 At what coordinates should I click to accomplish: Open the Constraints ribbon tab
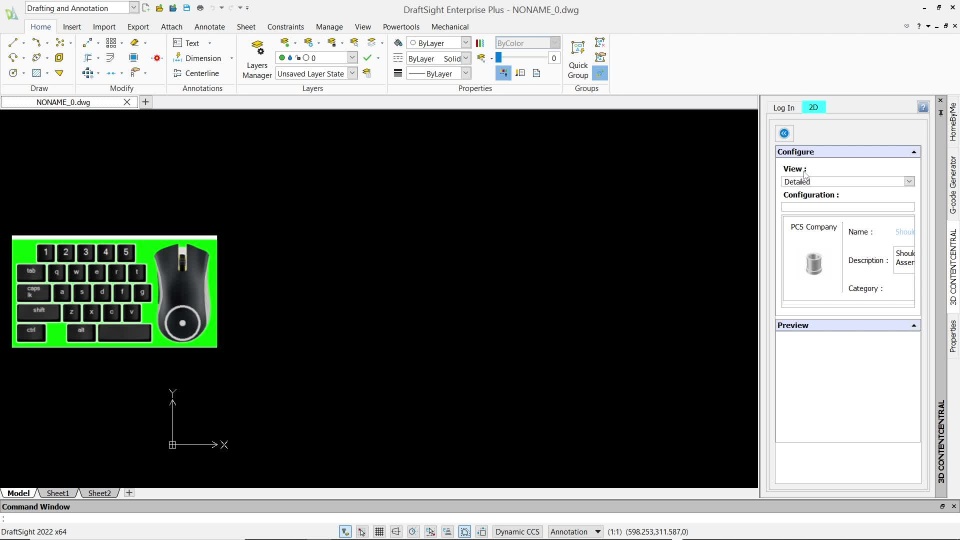point(285,27)
